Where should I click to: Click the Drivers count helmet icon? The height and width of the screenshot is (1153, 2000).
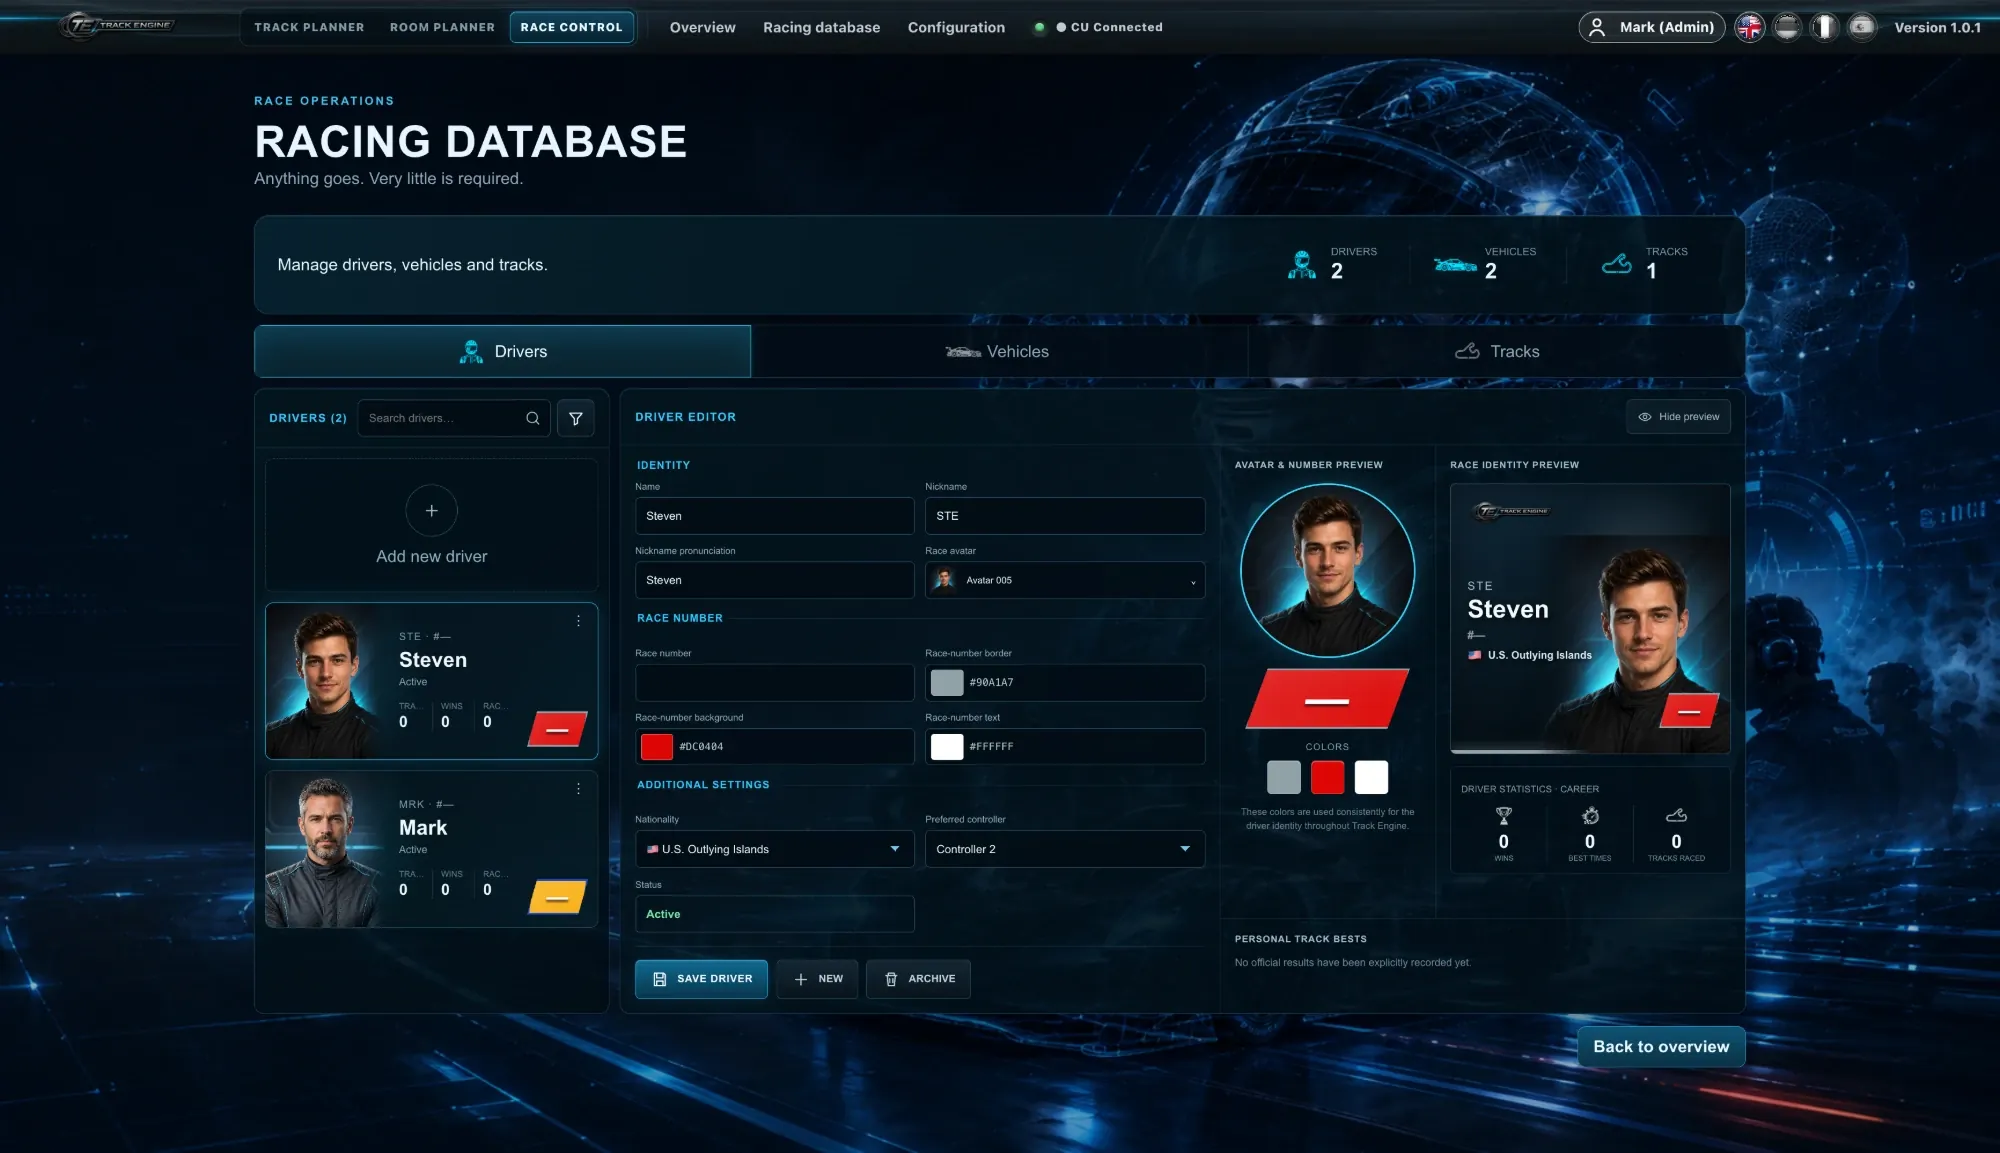point(1302,264)
